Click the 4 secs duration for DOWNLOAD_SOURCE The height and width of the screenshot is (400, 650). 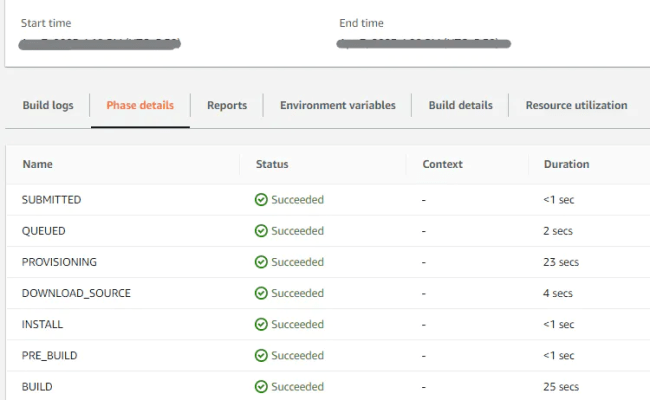click(x=558, y=293)
